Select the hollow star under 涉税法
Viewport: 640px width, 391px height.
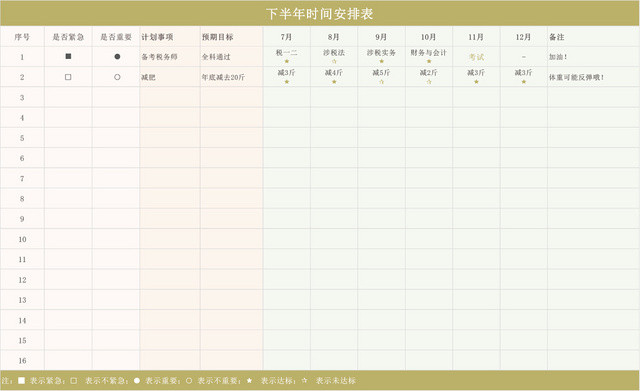tap(334, 61)
